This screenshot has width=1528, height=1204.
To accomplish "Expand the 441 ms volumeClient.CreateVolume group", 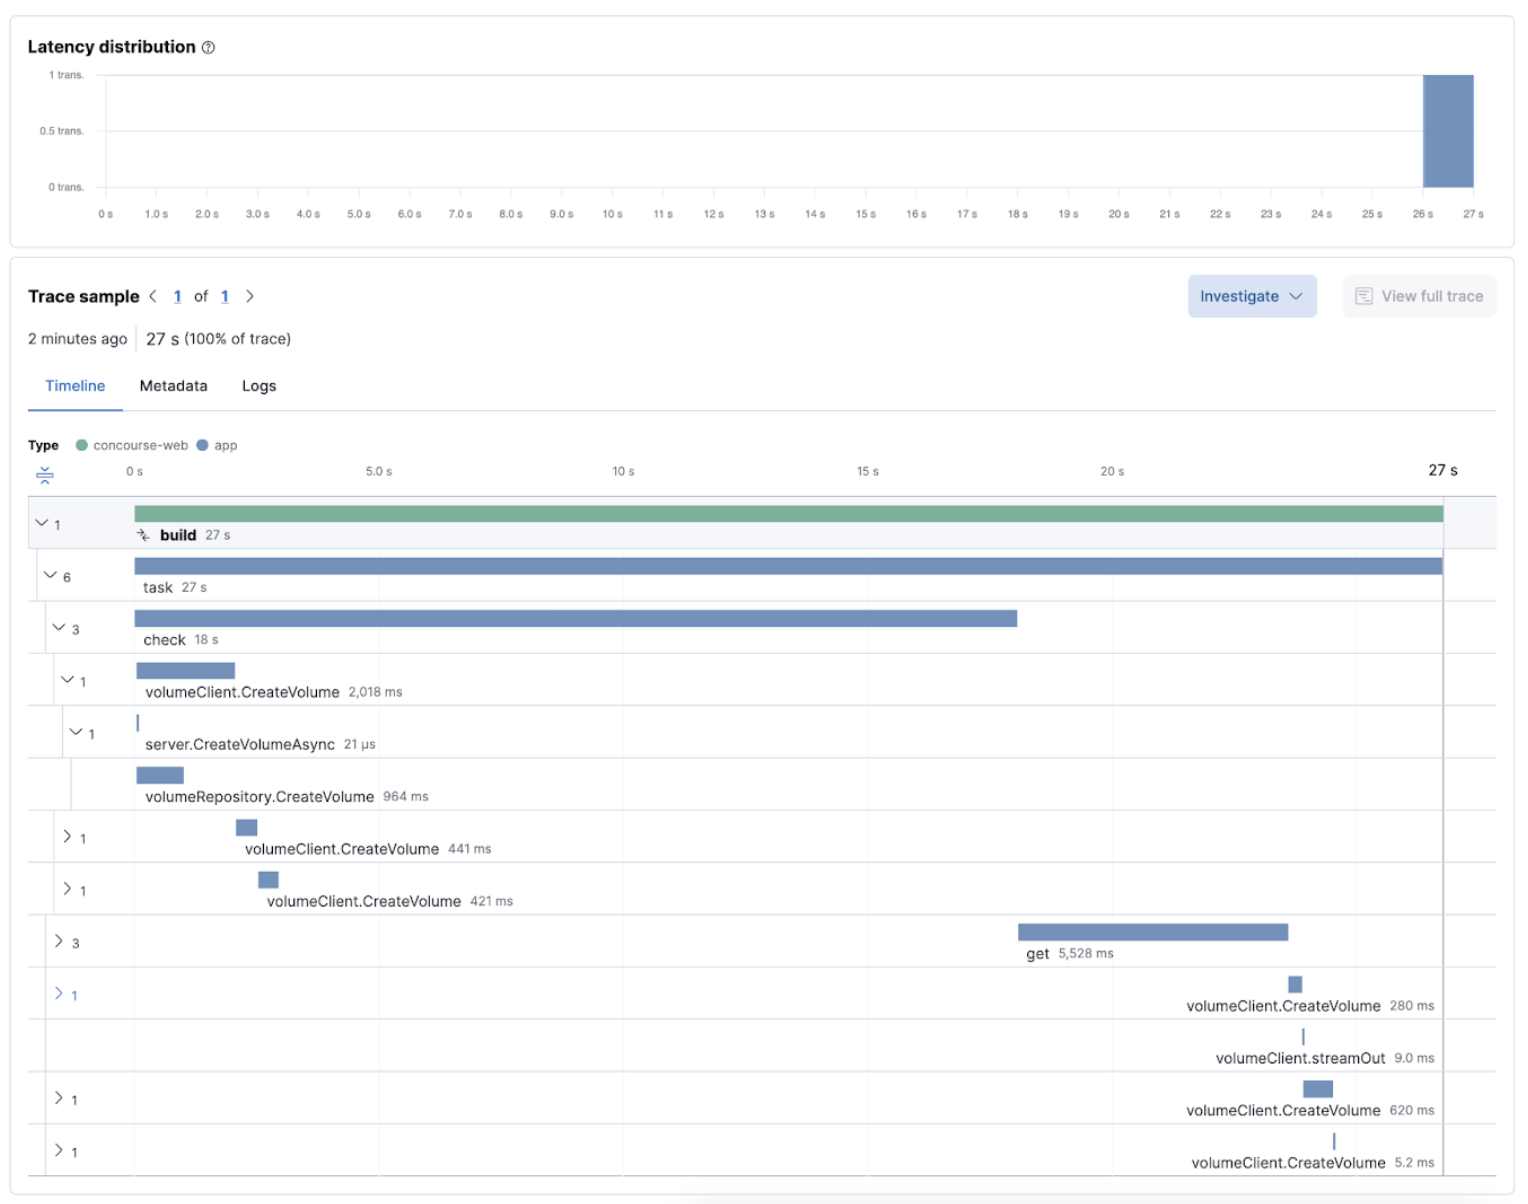I will [x=69, y=837].
